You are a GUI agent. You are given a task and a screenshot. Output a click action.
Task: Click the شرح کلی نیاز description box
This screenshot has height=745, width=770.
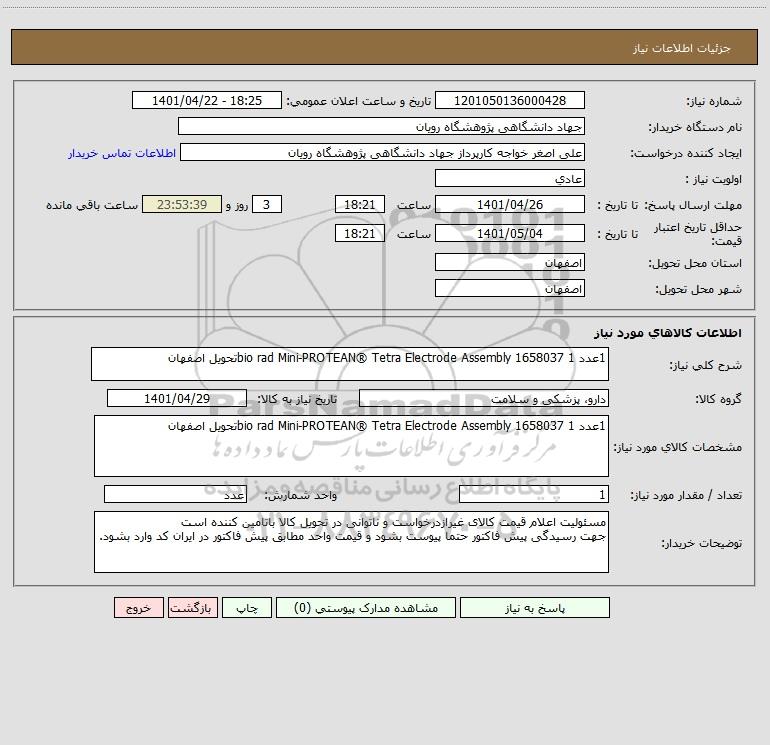(350, 364)
